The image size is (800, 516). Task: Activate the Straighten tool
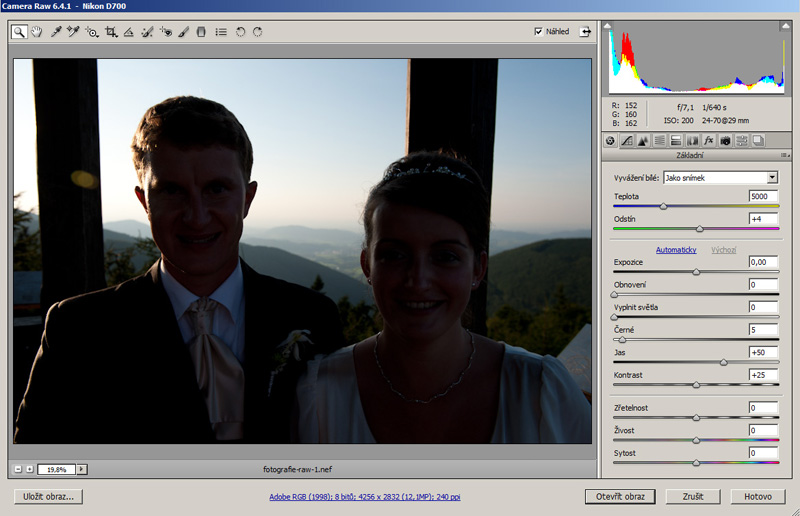coord(128,32)
